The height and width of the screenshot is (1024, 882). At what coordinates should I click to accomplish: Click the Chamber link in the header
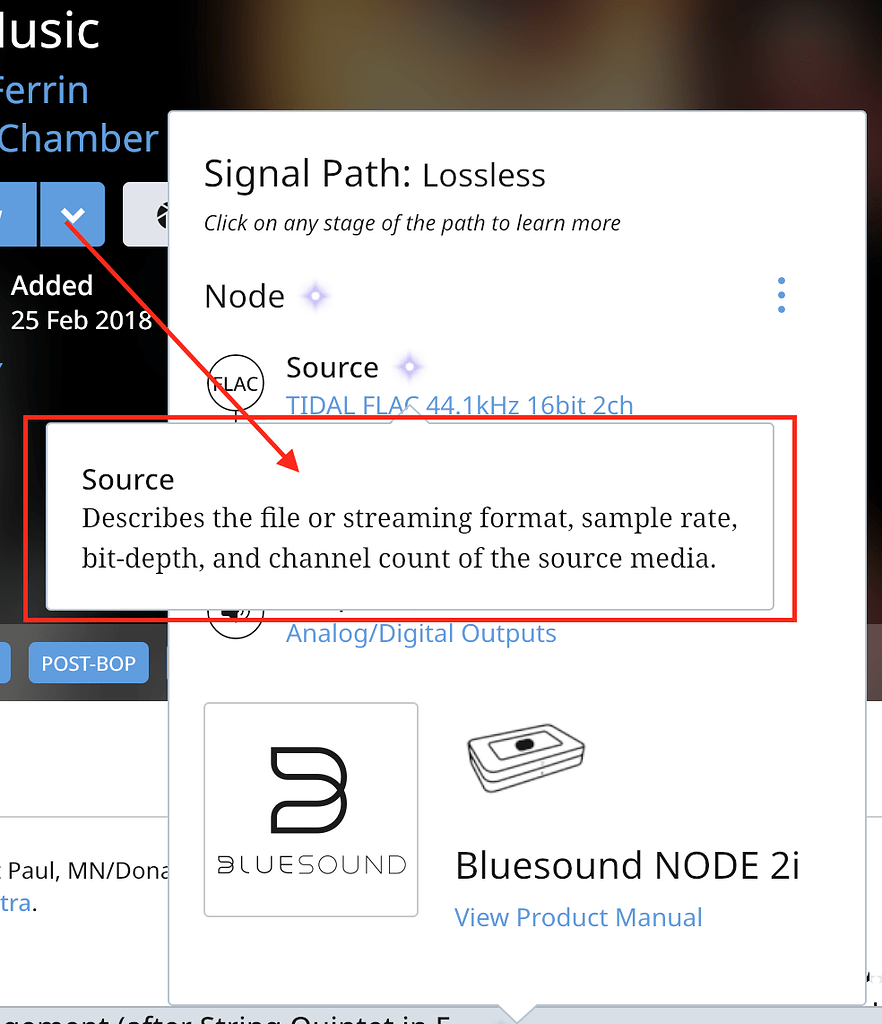click(x=79, y=138)
